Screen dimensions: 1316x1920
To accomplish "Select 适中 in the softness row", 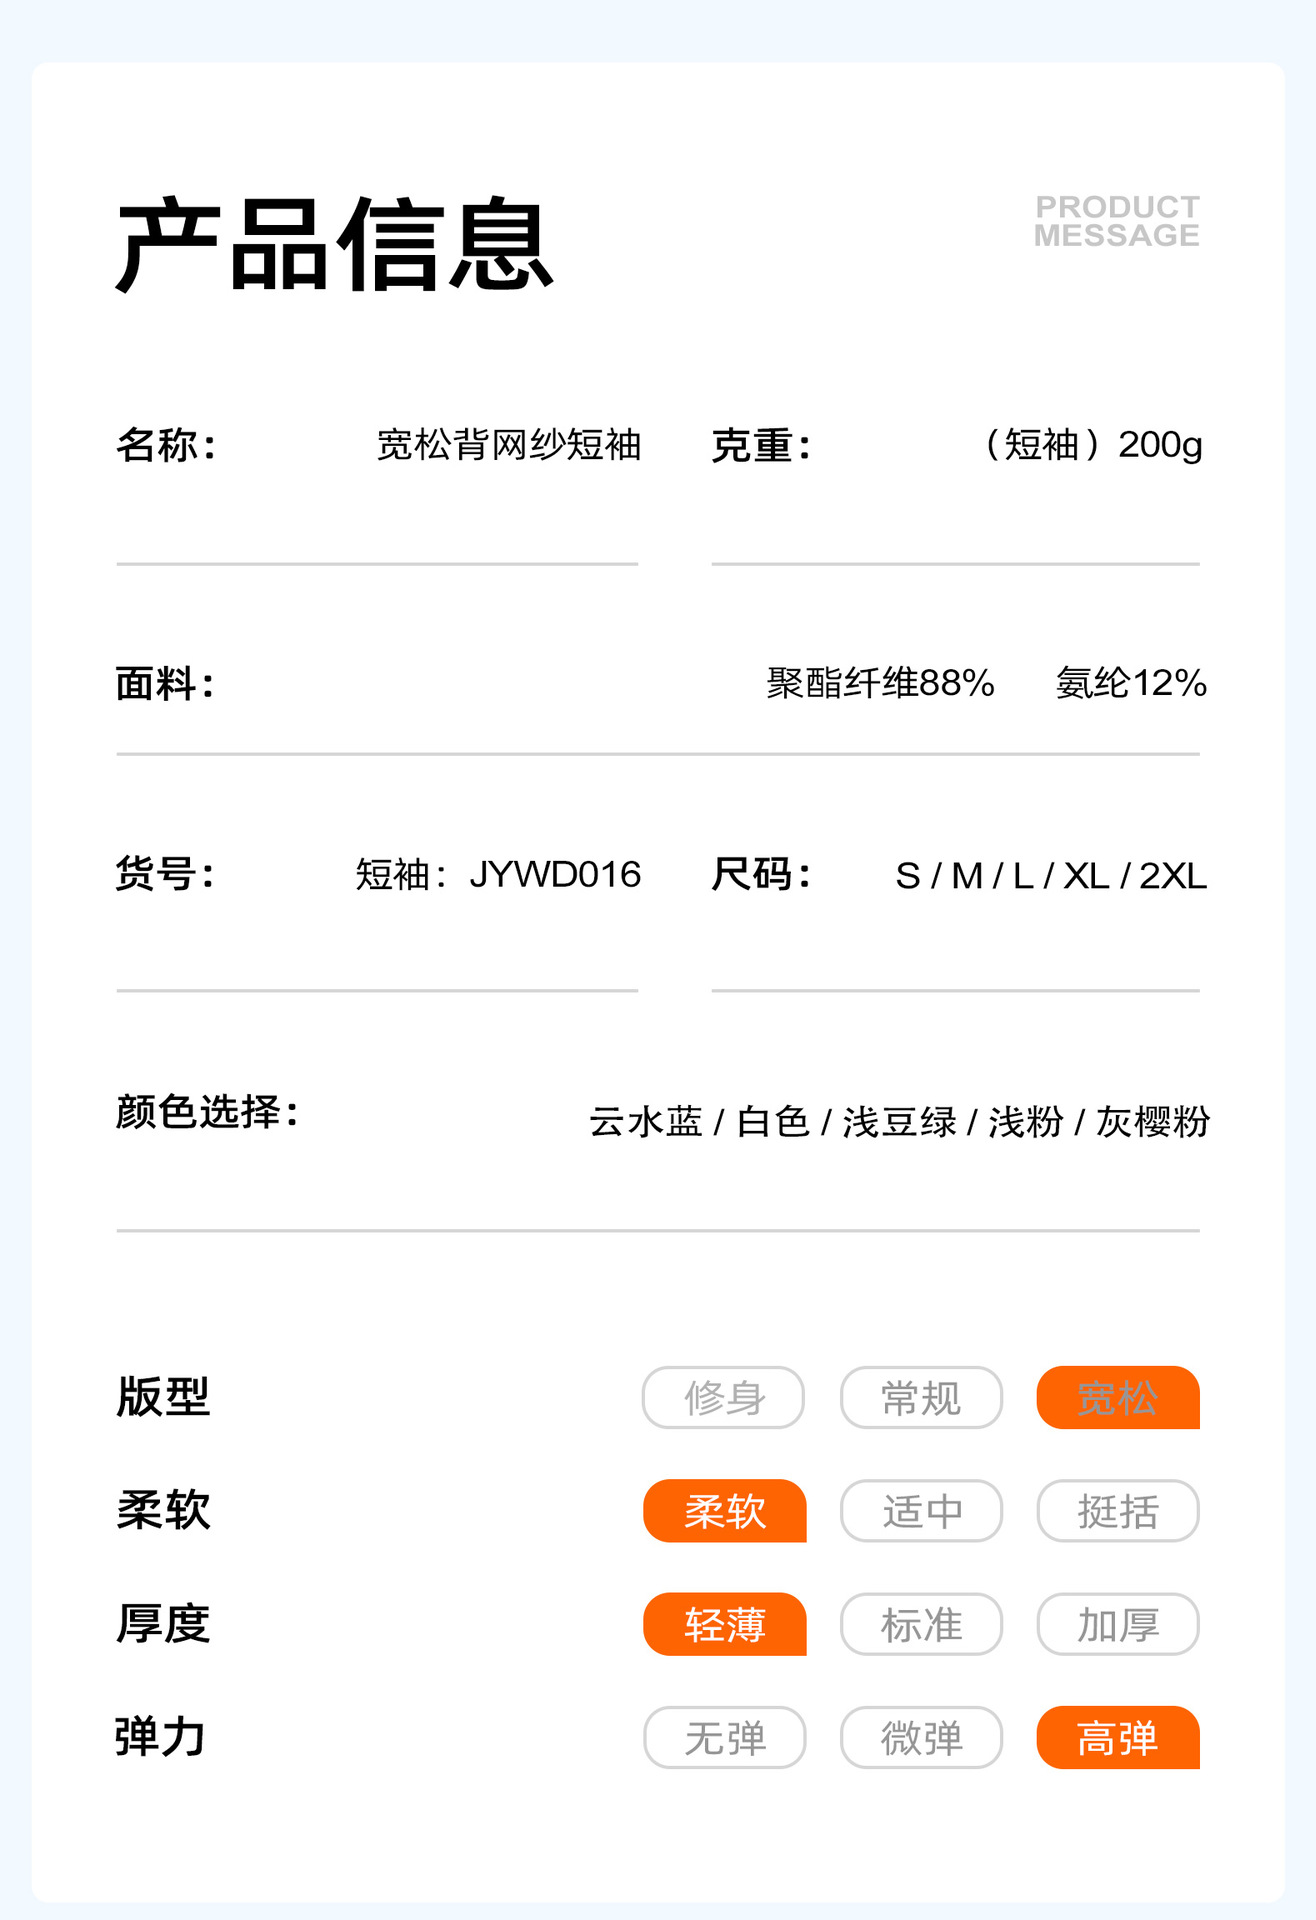I will pyautogui.click(x=921, y=1510).
